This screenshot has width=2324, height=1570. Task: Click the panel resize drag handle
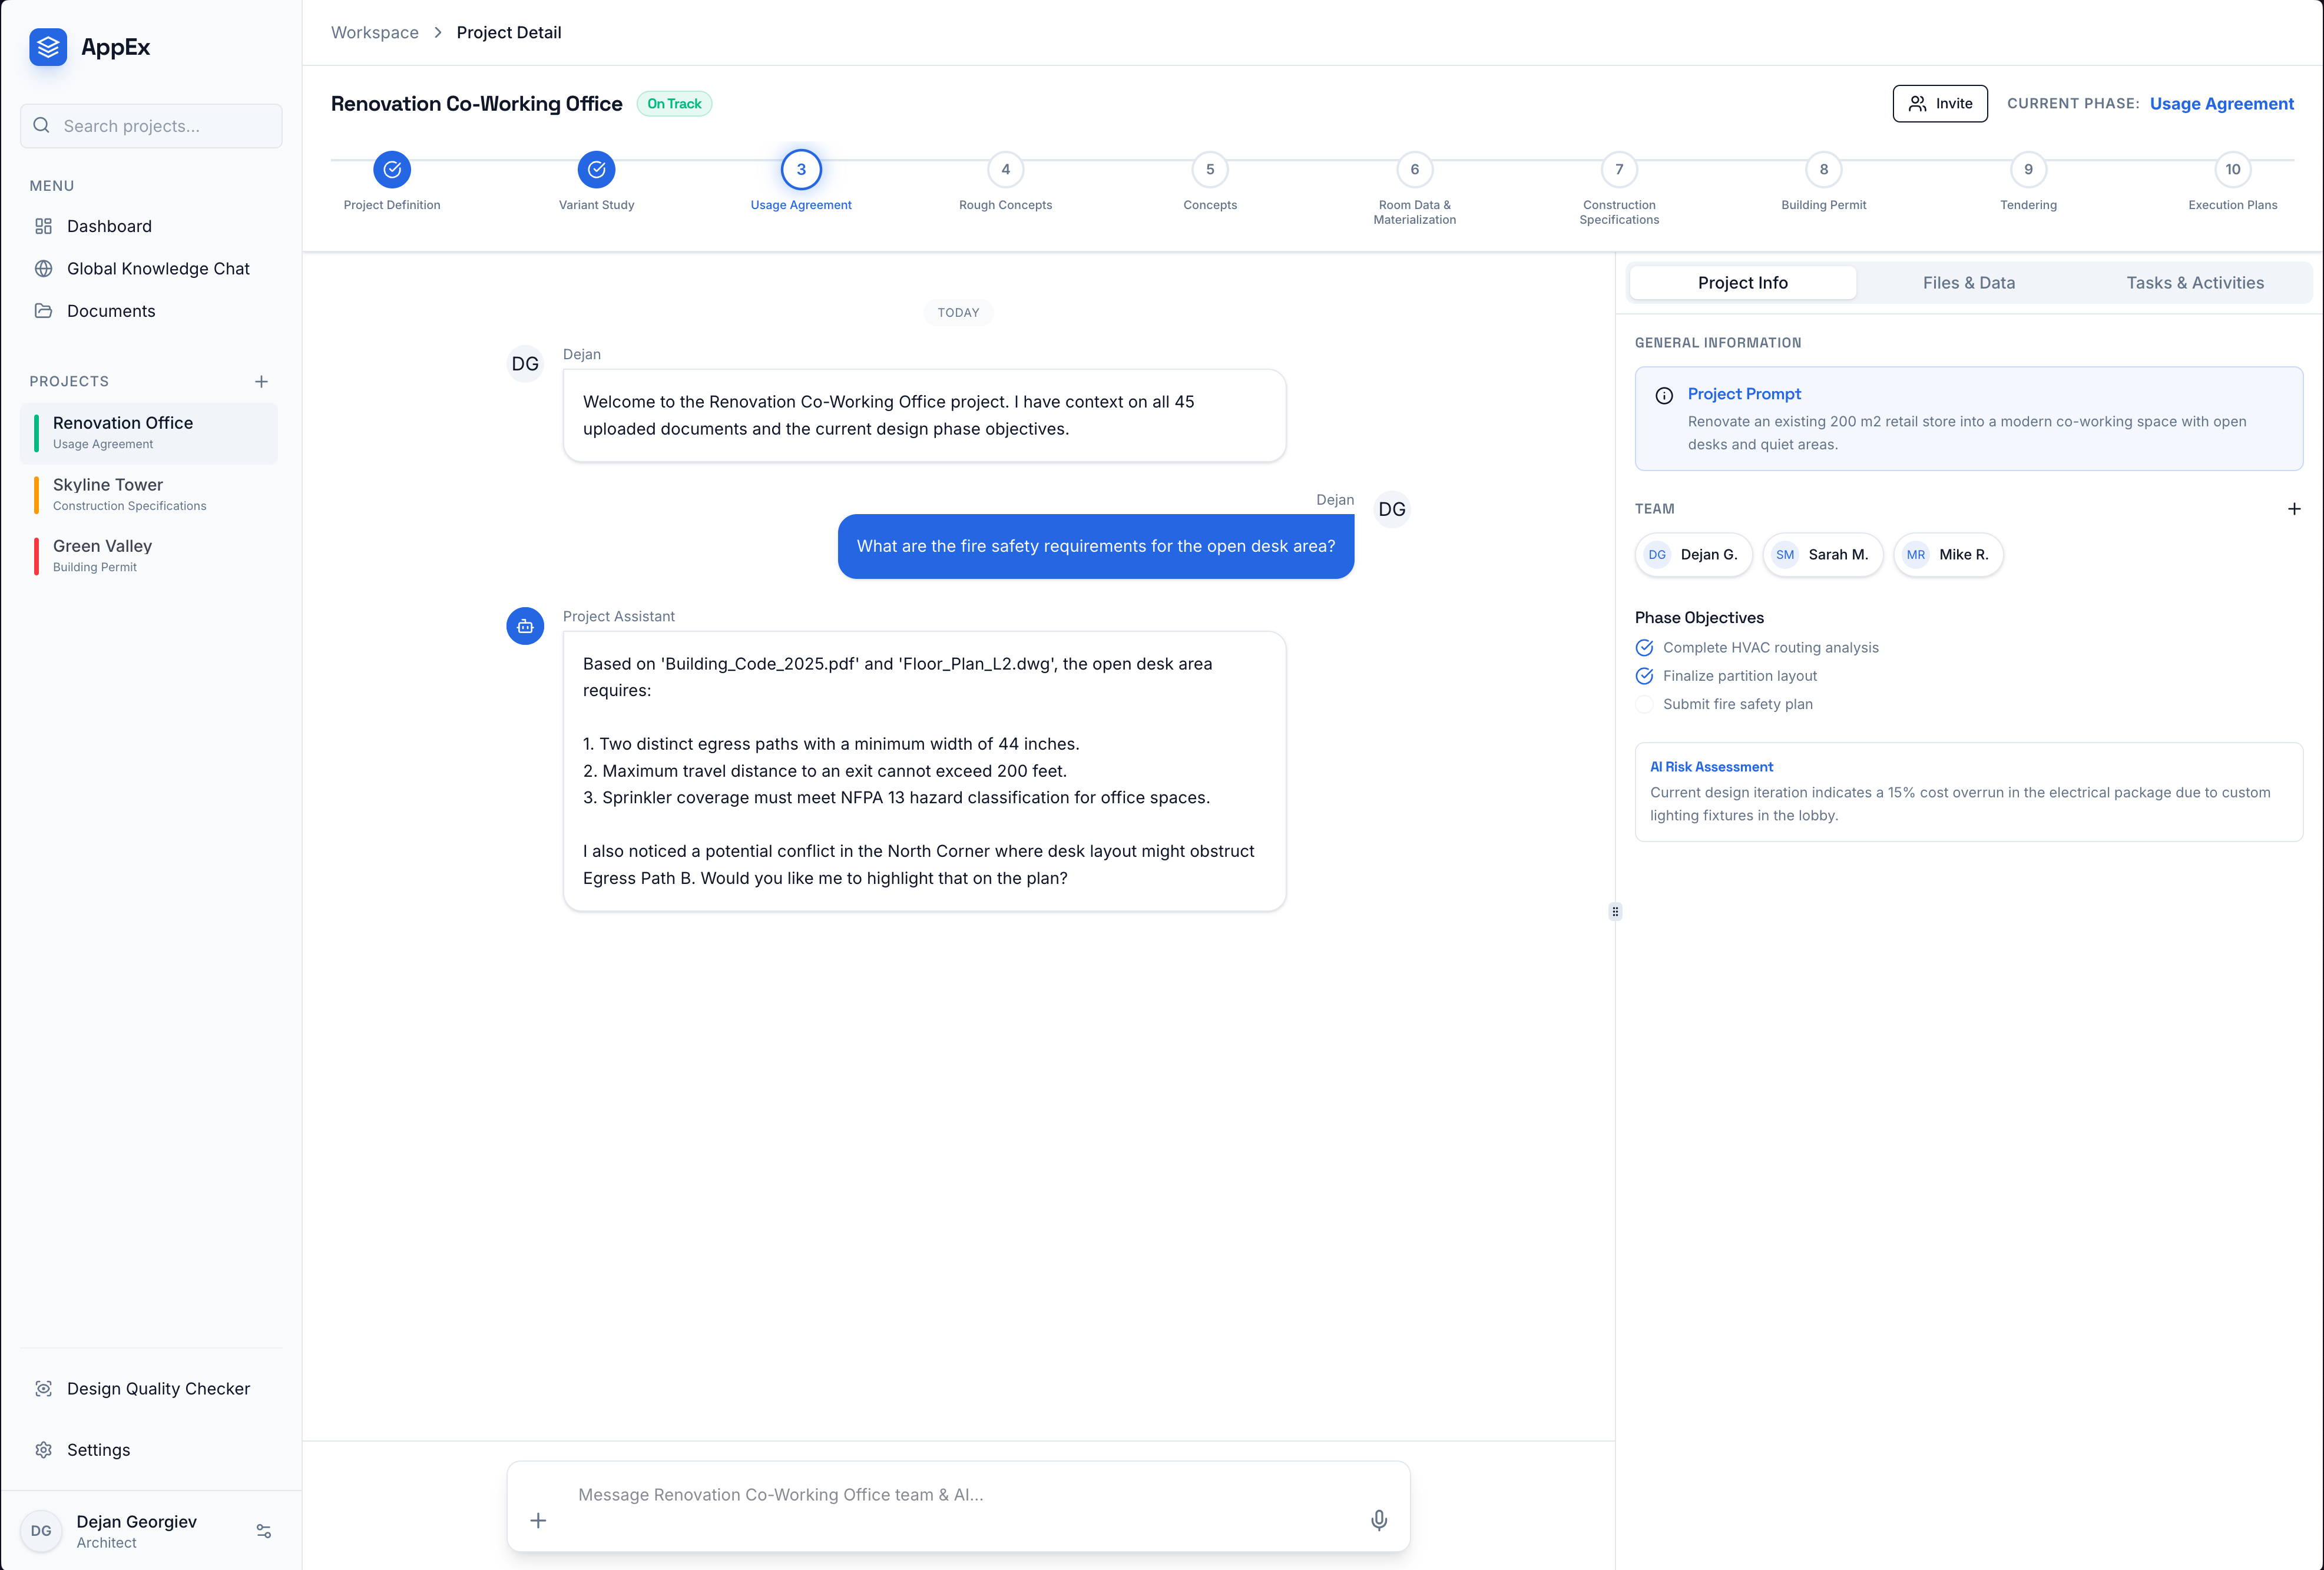tap(1615, 911)
